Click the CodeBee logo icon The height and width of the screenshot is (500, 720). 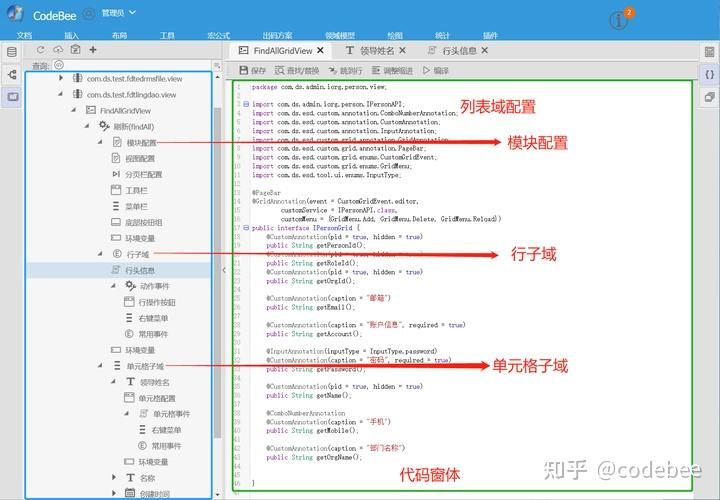pyautogui.click(x=16, y=13)
